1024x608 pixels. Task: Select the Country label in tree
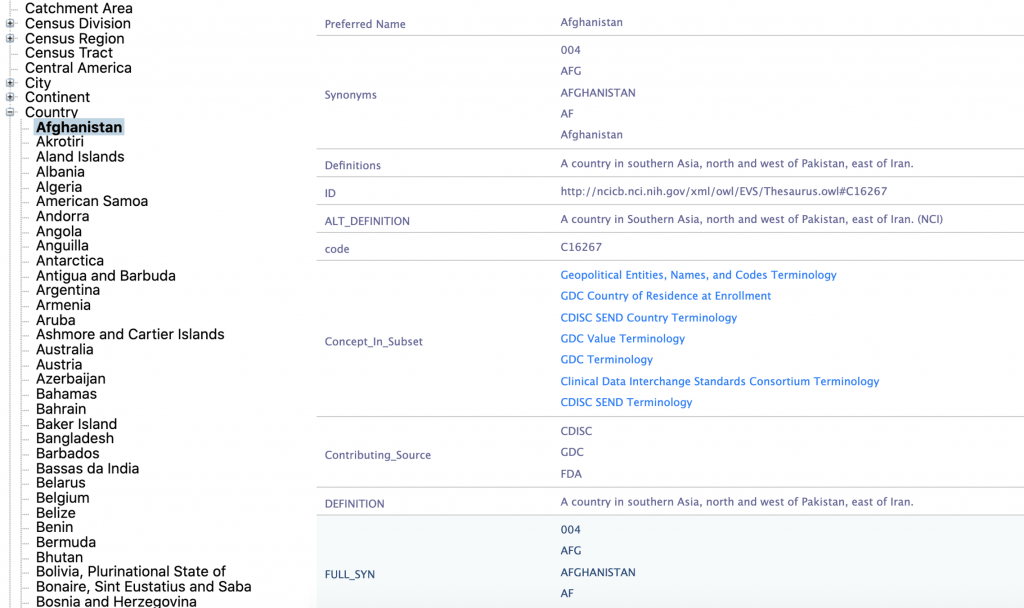[52, 112]
